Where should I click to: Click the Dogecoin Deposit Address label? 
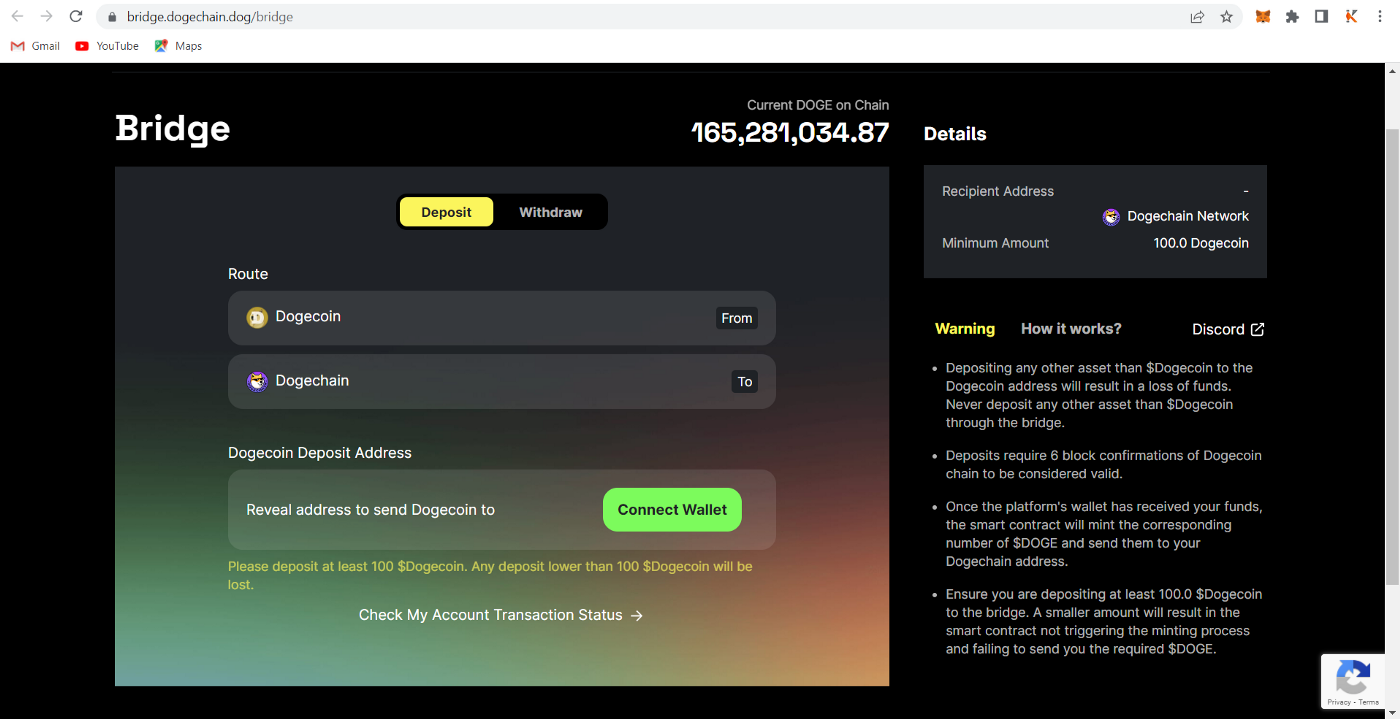(x=320, y=453)
